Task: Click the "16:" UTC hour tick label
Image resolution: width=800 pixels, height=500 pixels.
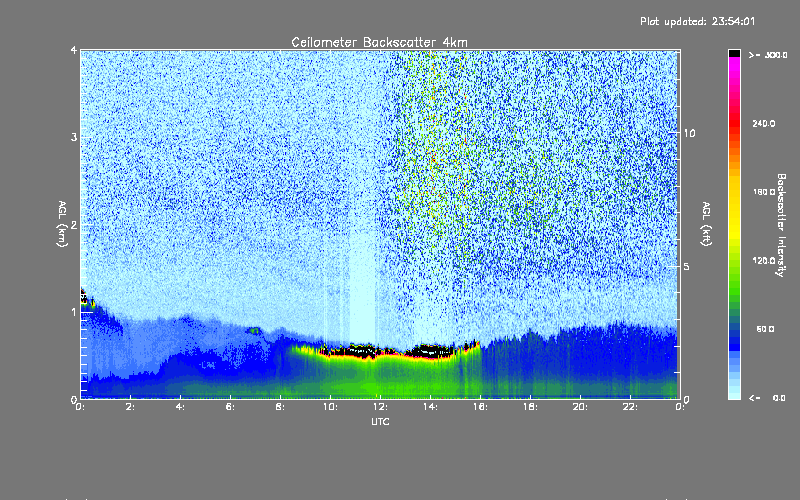Action: pyautogui.click(x=481, y=407)
